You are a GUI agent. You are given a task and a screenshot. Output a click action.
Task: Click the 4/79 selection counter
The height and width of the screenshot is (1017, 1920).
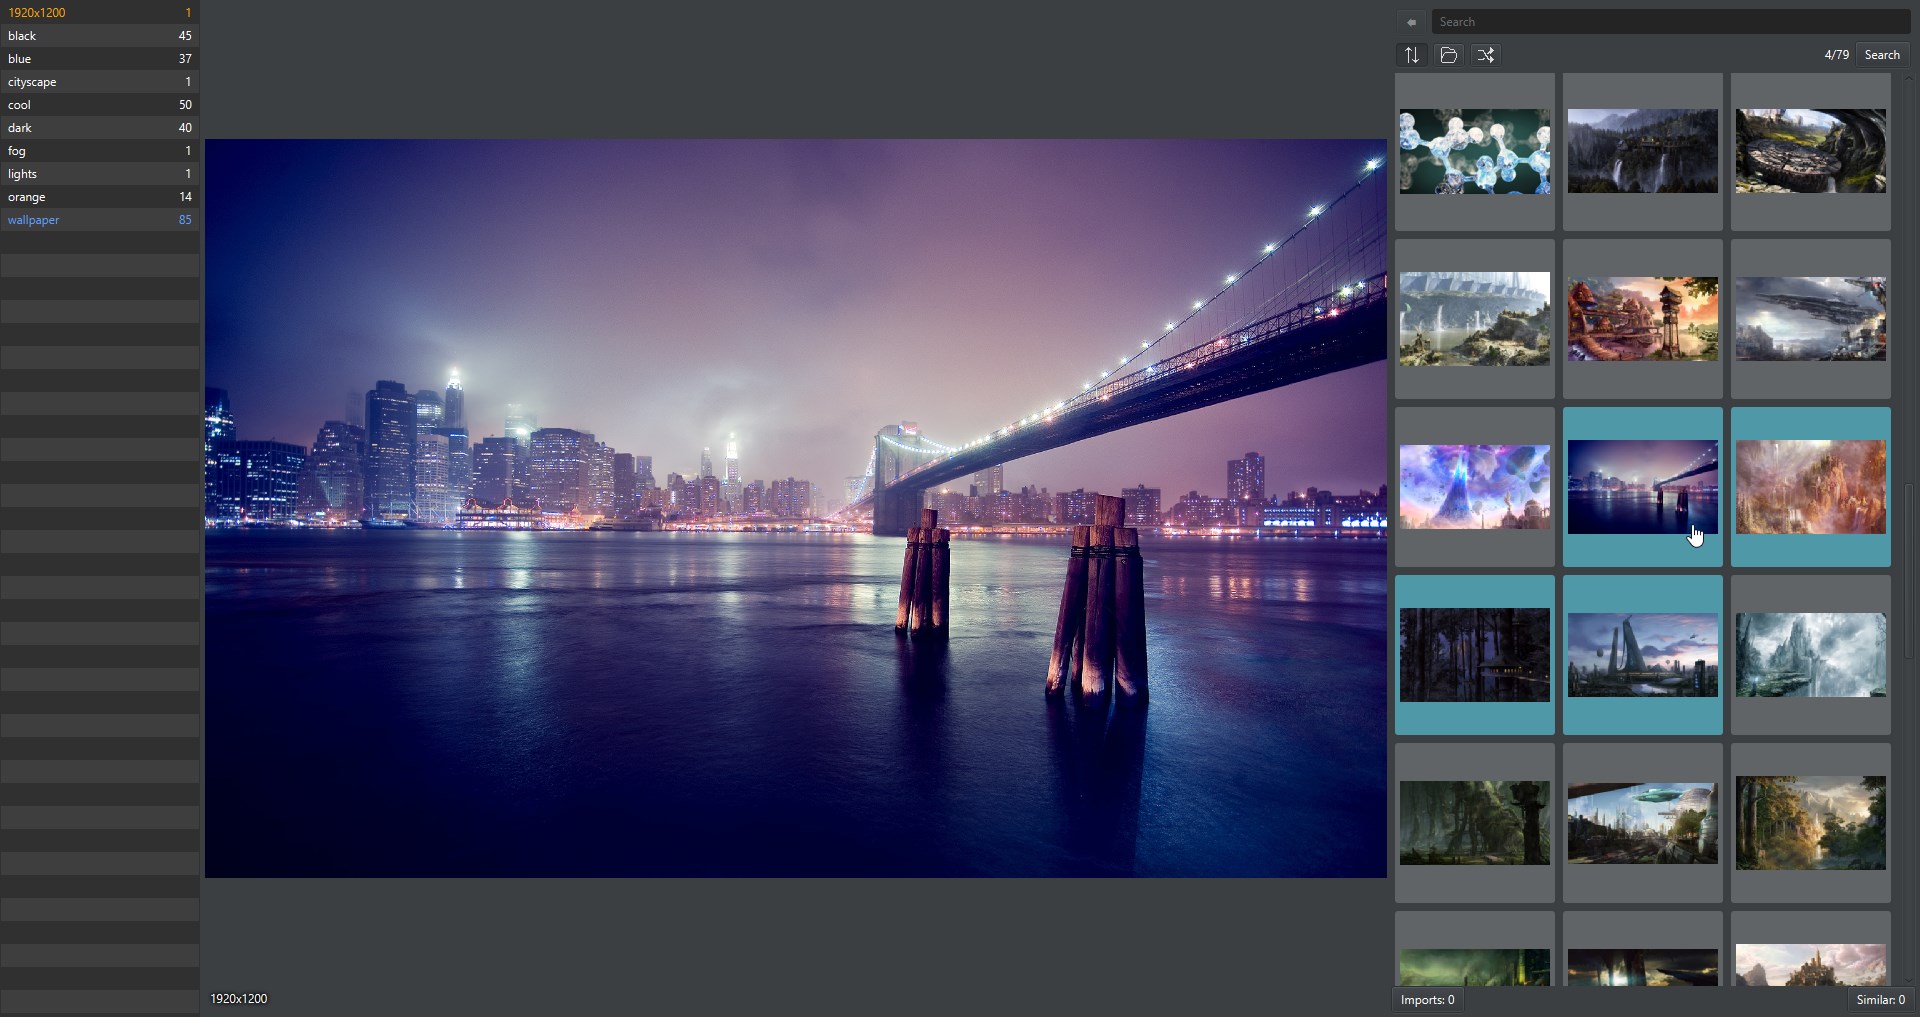point(1836,55)
